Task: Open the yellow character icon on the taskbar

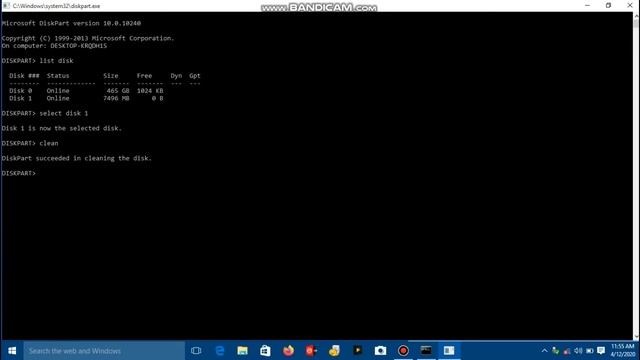Action: coord(334,351)
